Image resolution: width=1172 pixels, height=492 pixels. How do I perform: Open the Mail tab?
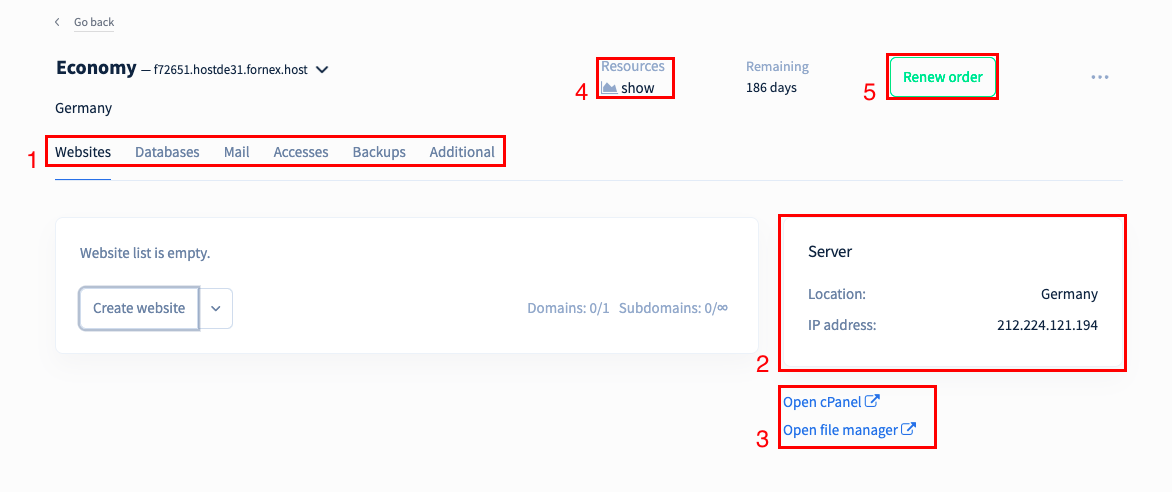pyautogui.click(x=237, y=152)
